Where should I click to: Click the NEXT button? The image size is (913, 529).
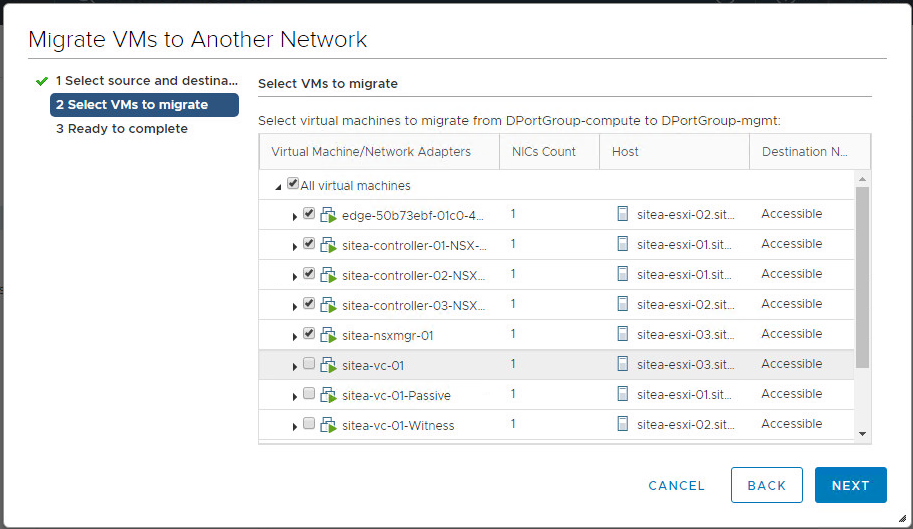850,485
